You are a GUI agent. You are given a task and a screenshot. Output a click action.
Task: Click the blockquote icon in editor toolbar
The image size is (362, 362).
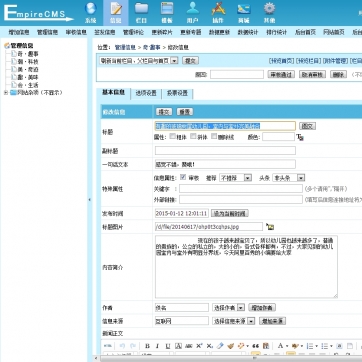[256, 346]
